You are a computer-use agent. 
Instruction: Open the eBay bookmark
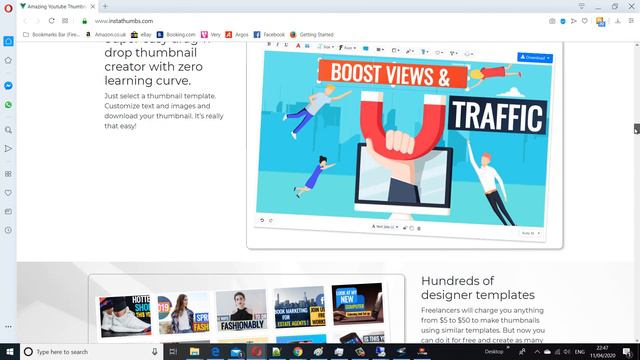tap(141, 35)
